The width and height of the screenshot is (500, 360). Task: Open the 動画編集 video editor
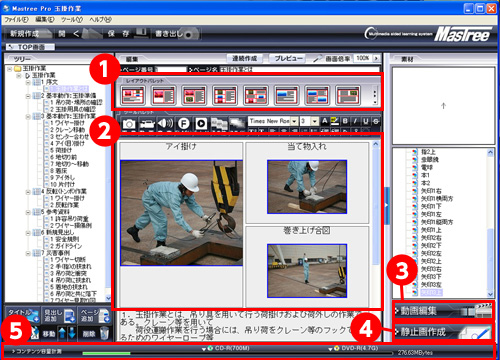click(x=443, y=311)
